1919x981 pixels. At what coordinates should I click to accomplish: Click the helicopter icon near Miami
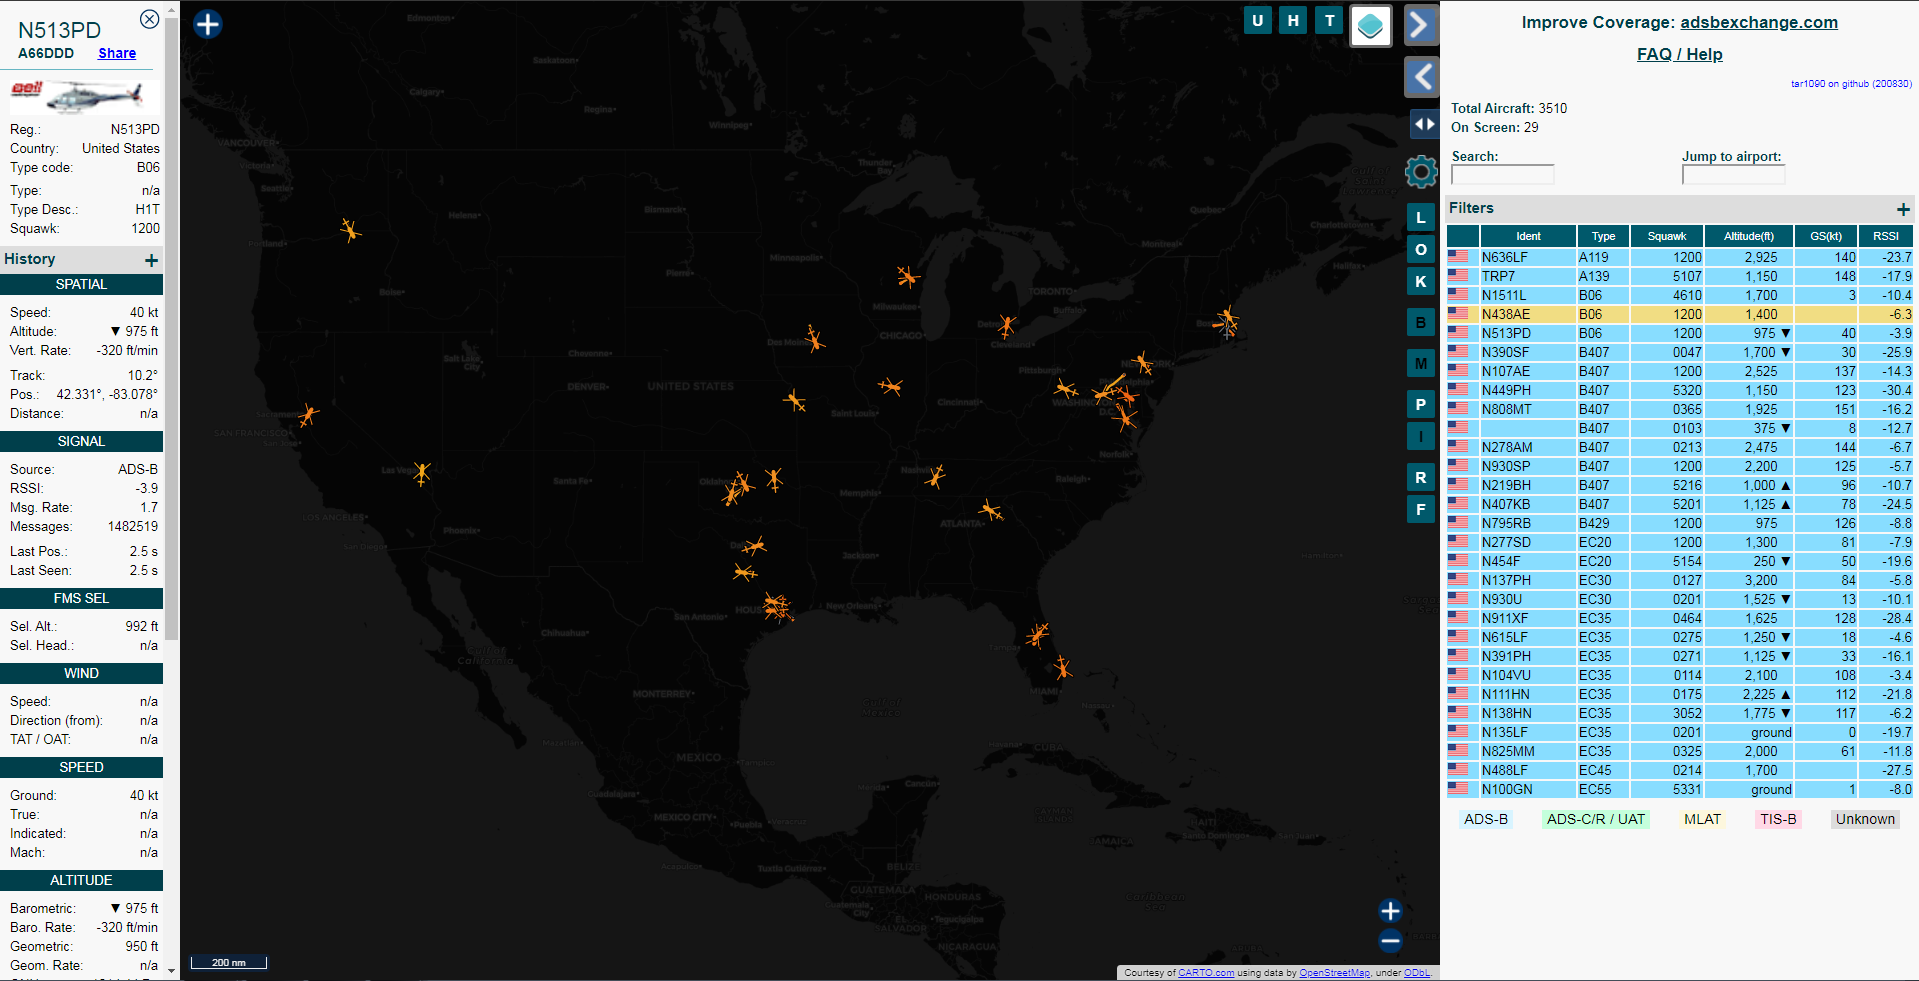click(x=1062, y=667)
